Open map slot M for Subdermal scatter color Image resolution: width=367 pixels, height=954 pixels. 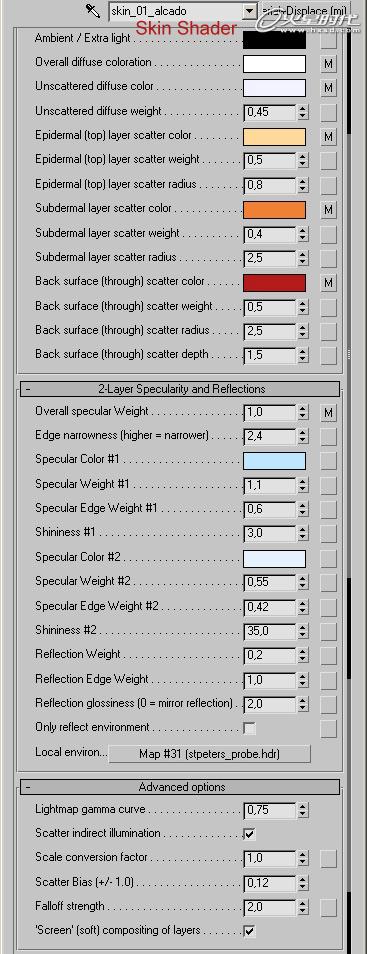[x=329, y=210]
